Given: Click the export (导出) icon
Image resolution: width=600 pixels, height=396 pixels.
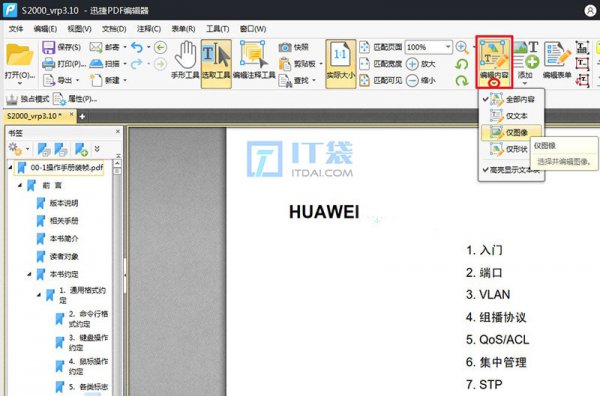Looking at the screenshot, I should [x=49, y=80].
